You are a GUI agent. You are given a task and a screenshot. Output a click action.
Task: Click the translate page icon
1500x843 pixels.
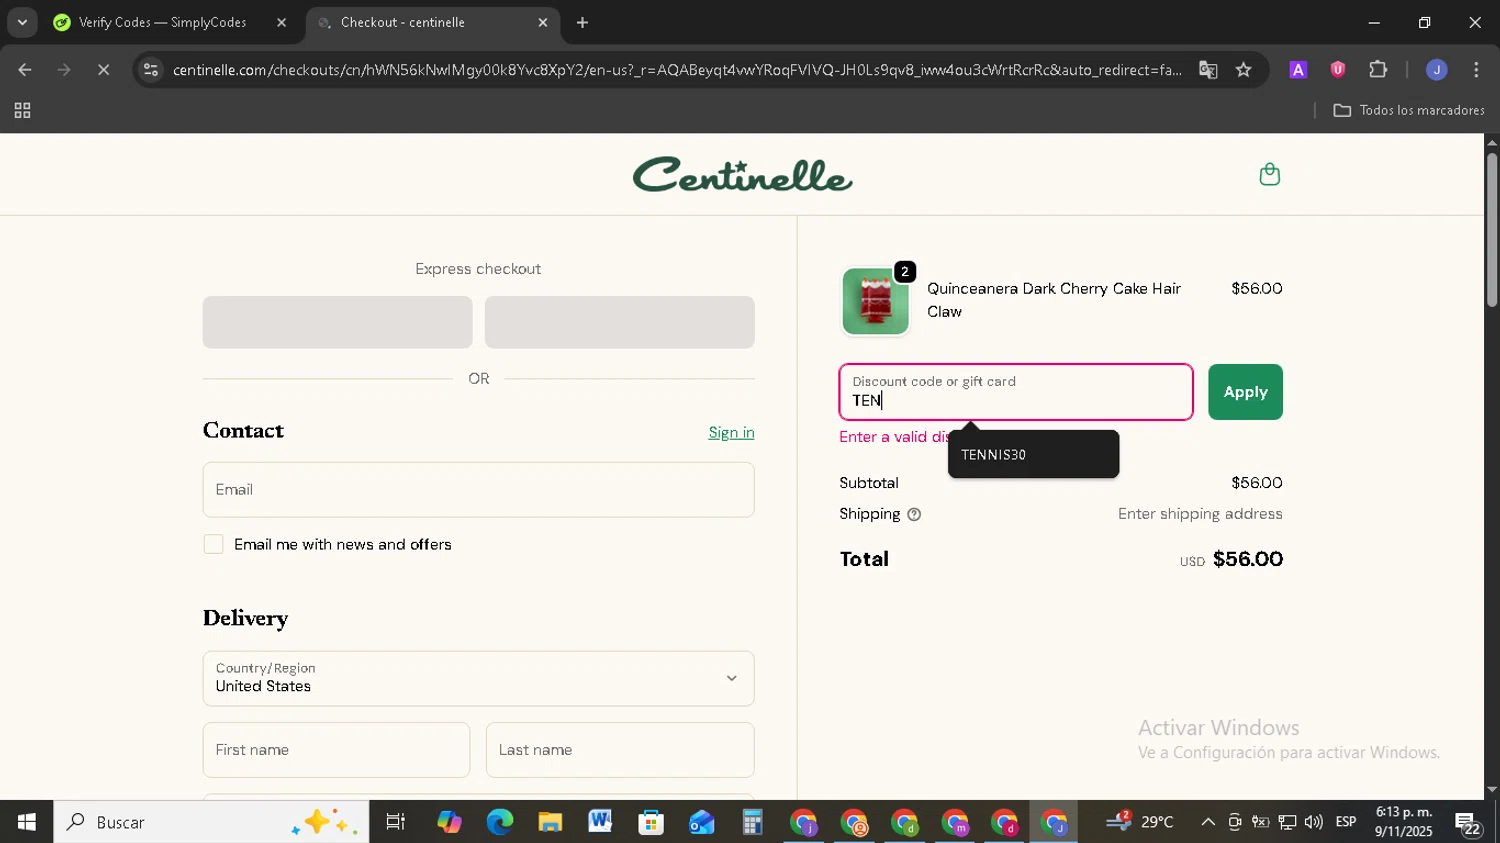click(x=1208, y=70)
